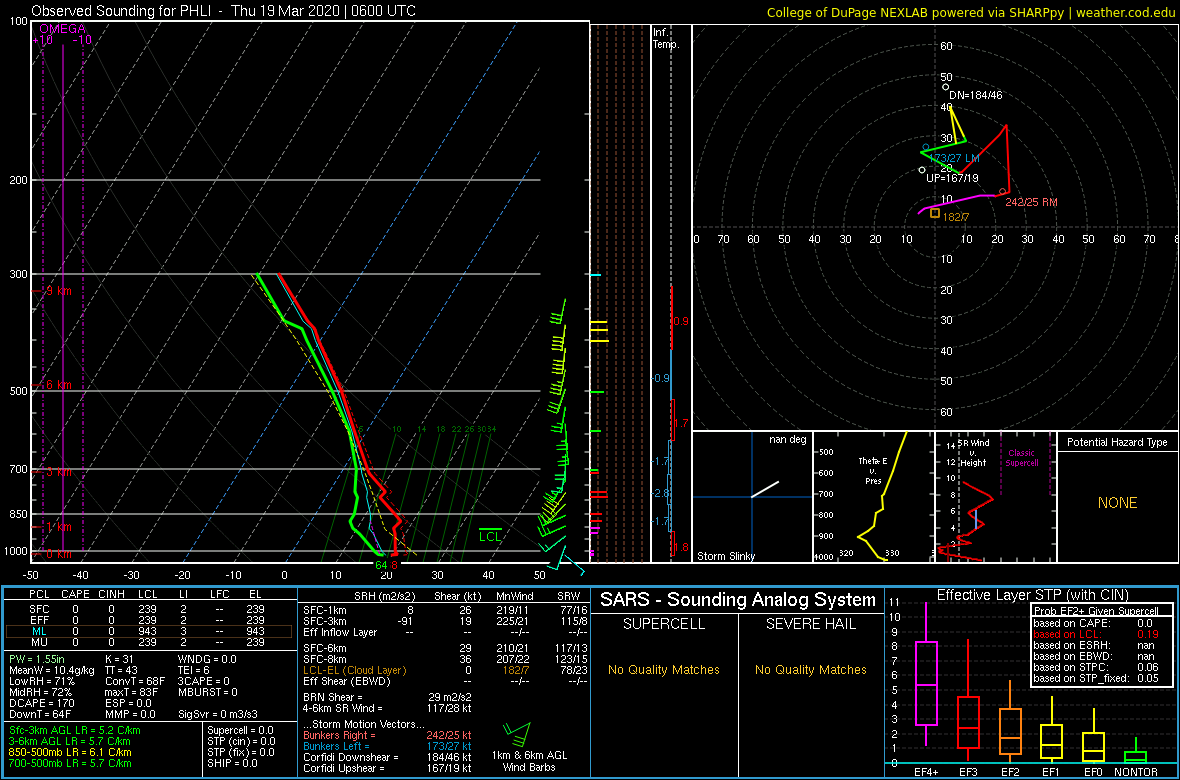The width and height of the screenshot is (1180, 780).
Task: Click the orange square 182/7 storm motion marker
Action: (935, 214)
